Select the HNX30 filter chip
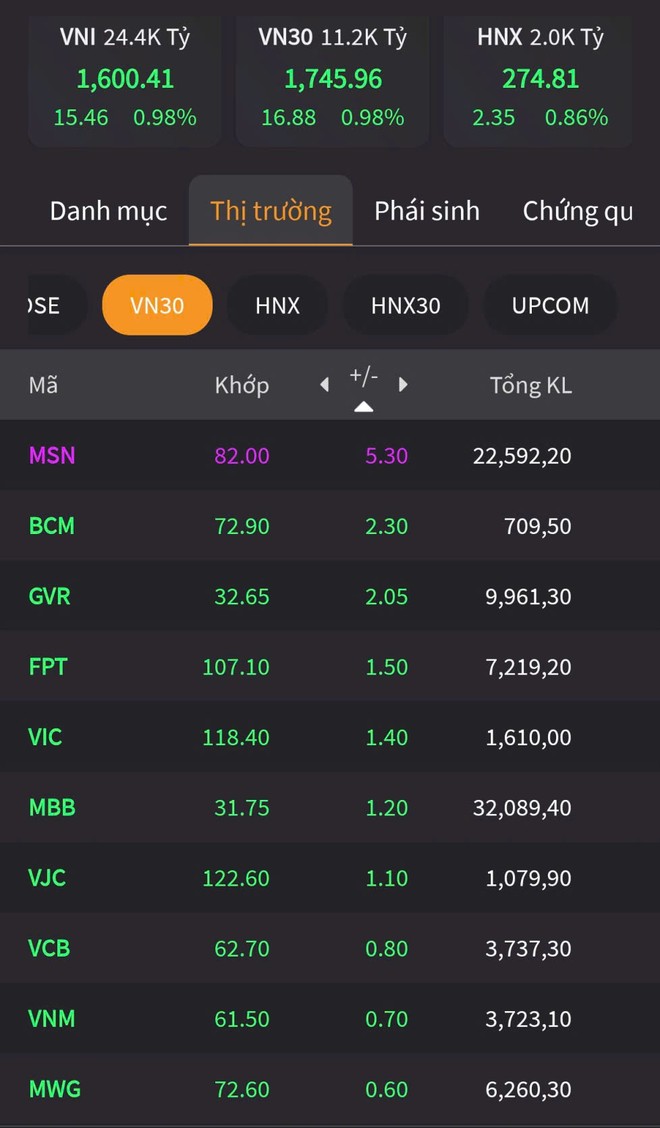 pyautogui.click(x=405, y=305)
